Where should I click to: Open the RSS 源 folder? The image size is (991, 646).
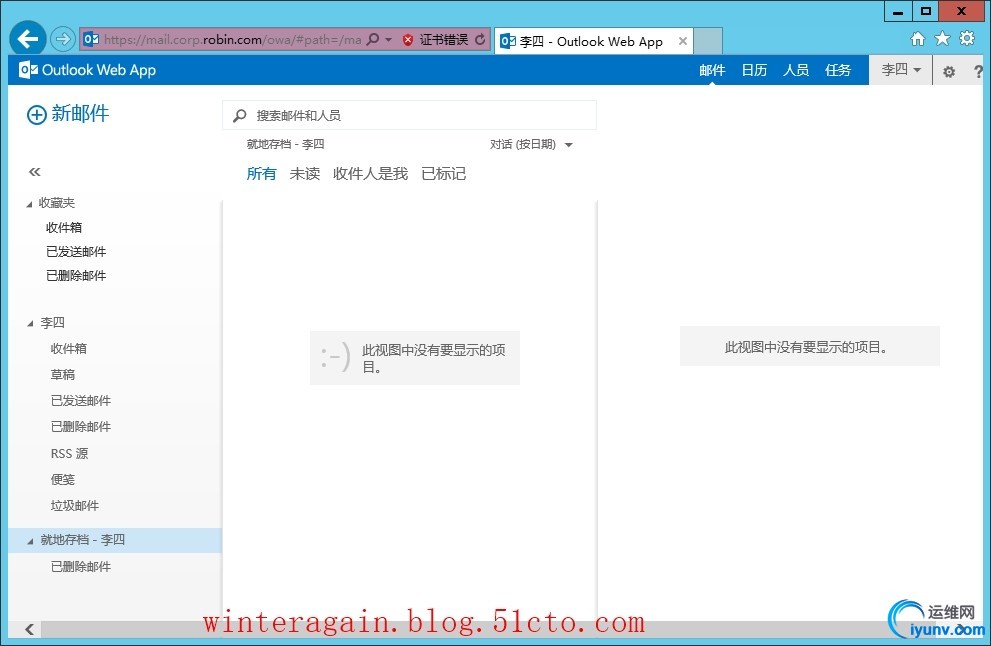coord(70,453)
